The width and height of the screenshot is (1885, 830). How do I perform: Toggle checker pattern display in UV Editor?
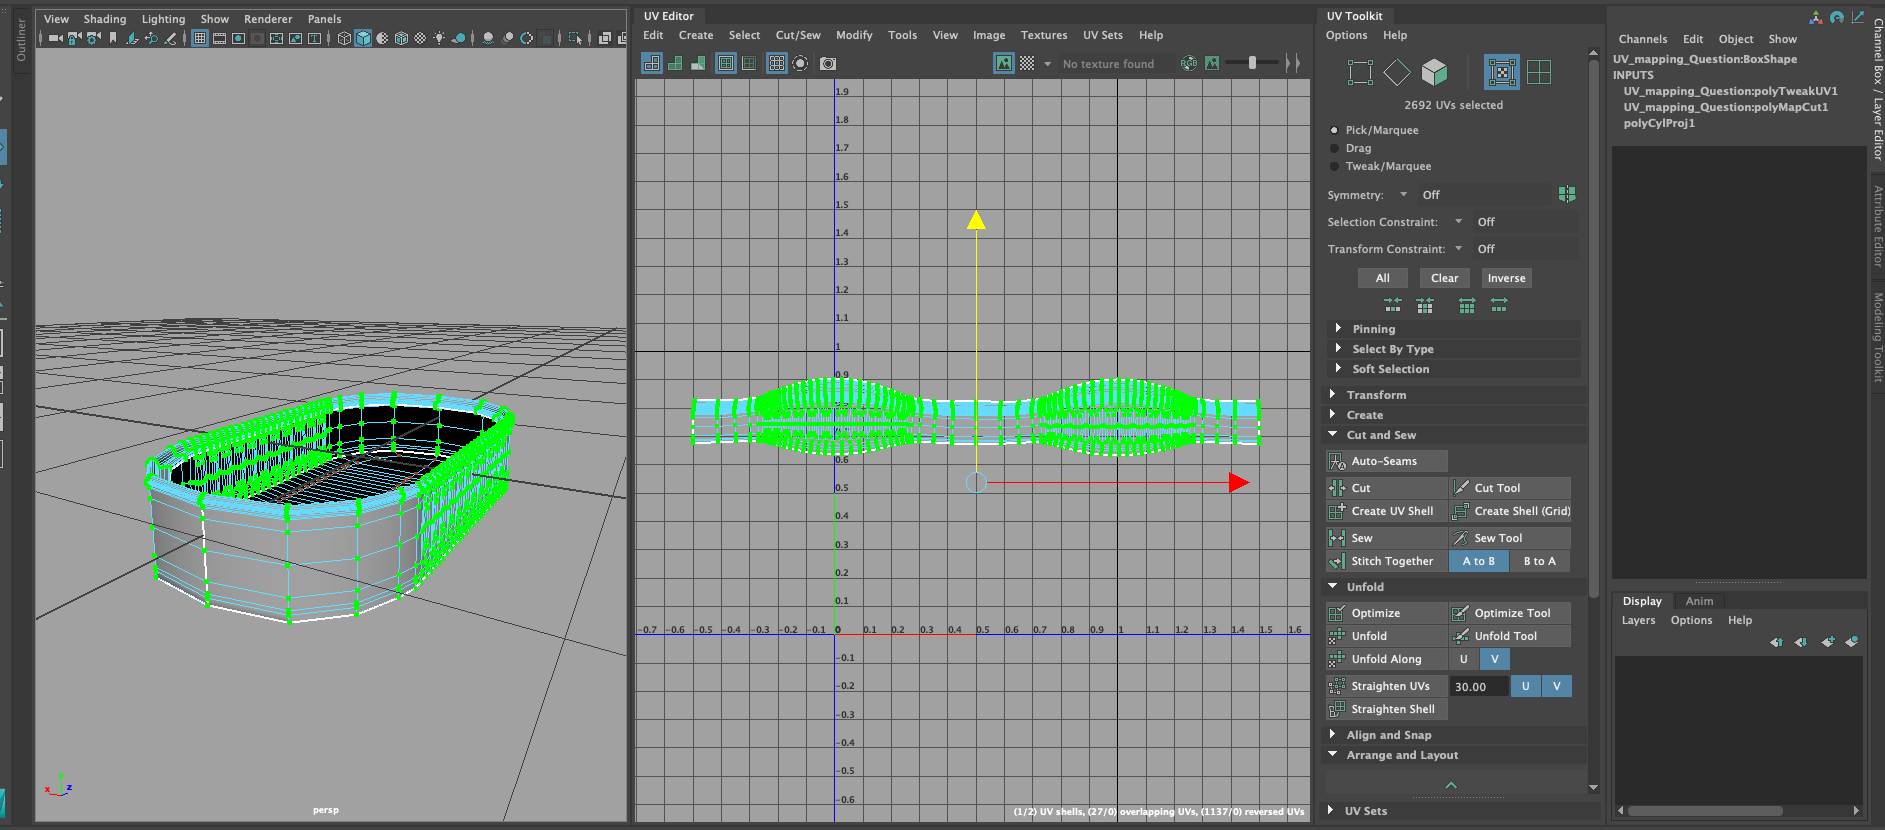pos(1027,63)
